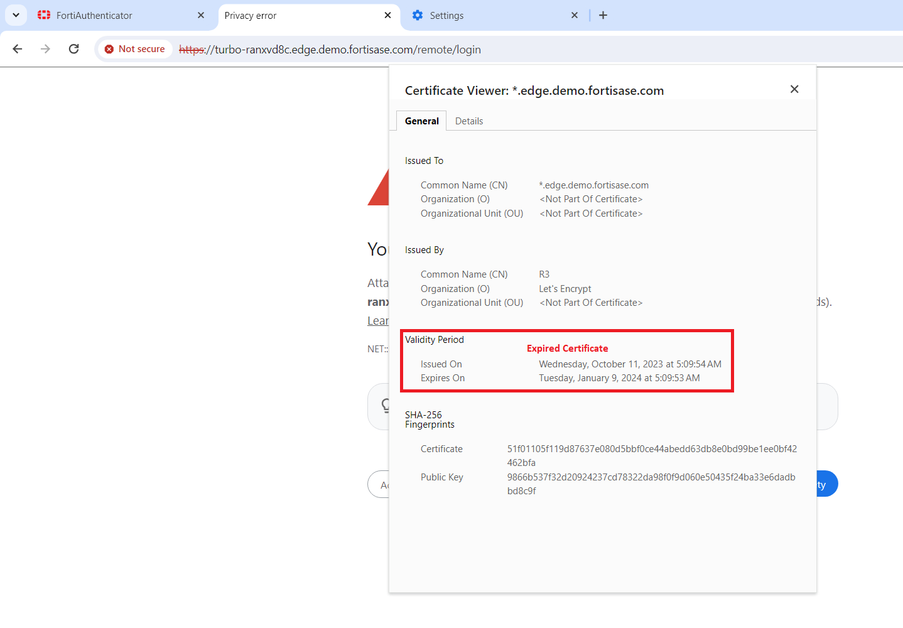The image size is (903, 628).
Task: Close the Privacy error tab
Action: (388, 16)
